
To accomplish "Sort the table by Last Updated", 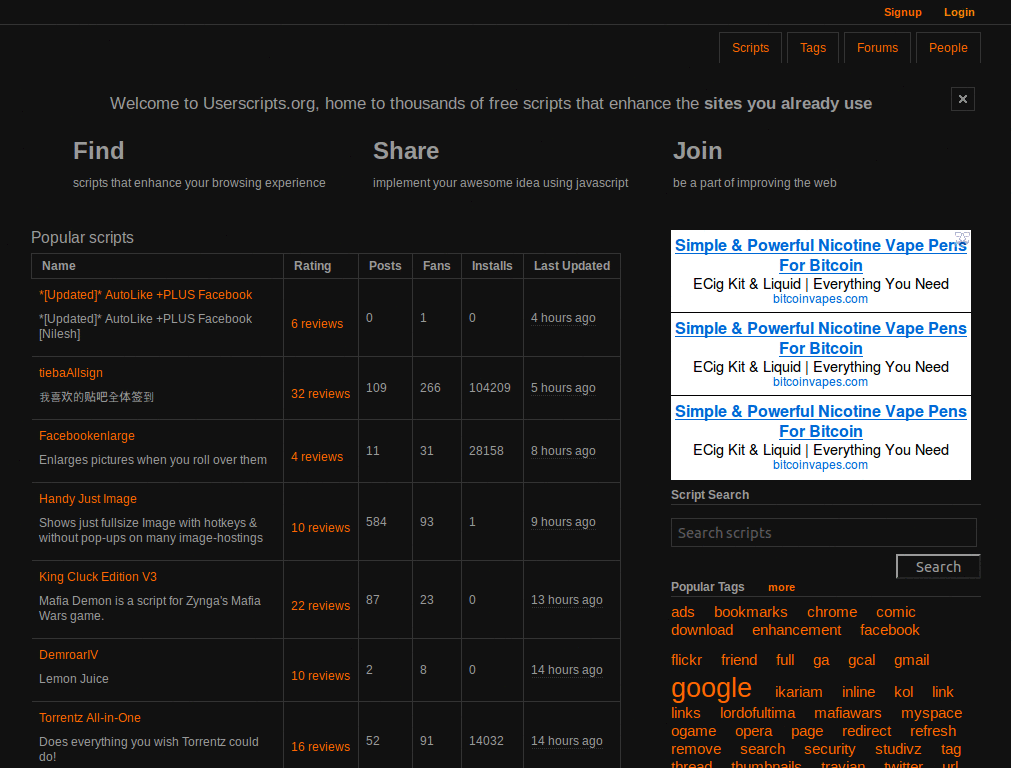I will tap(571, 266).
